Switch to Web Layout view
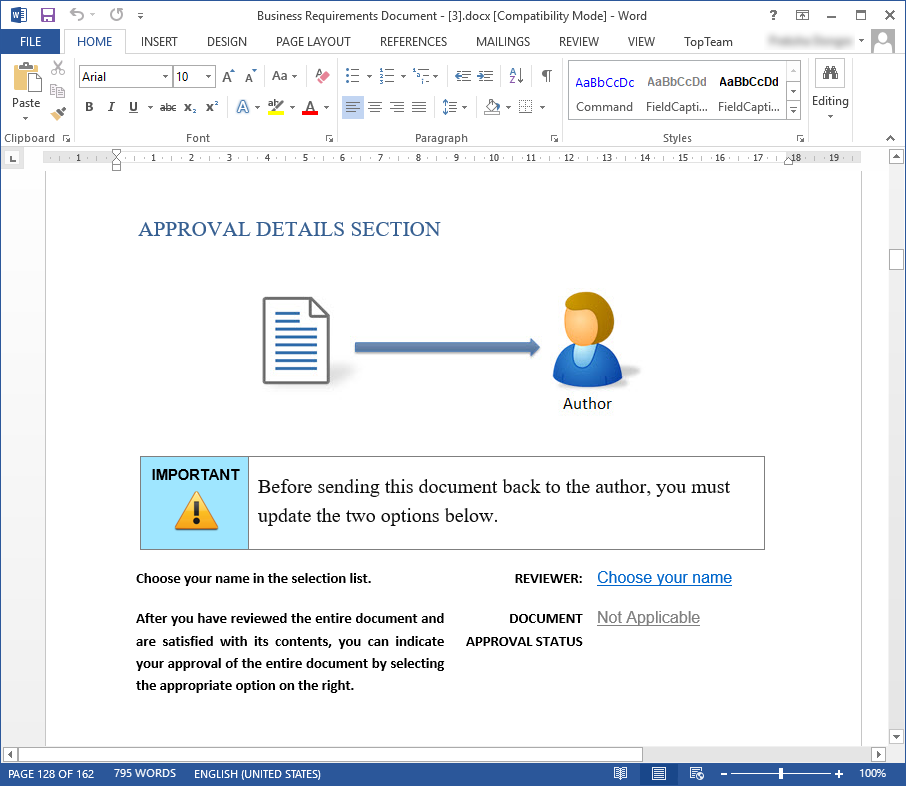The height and width of the screenshot is (786, 906). point(697,773)
